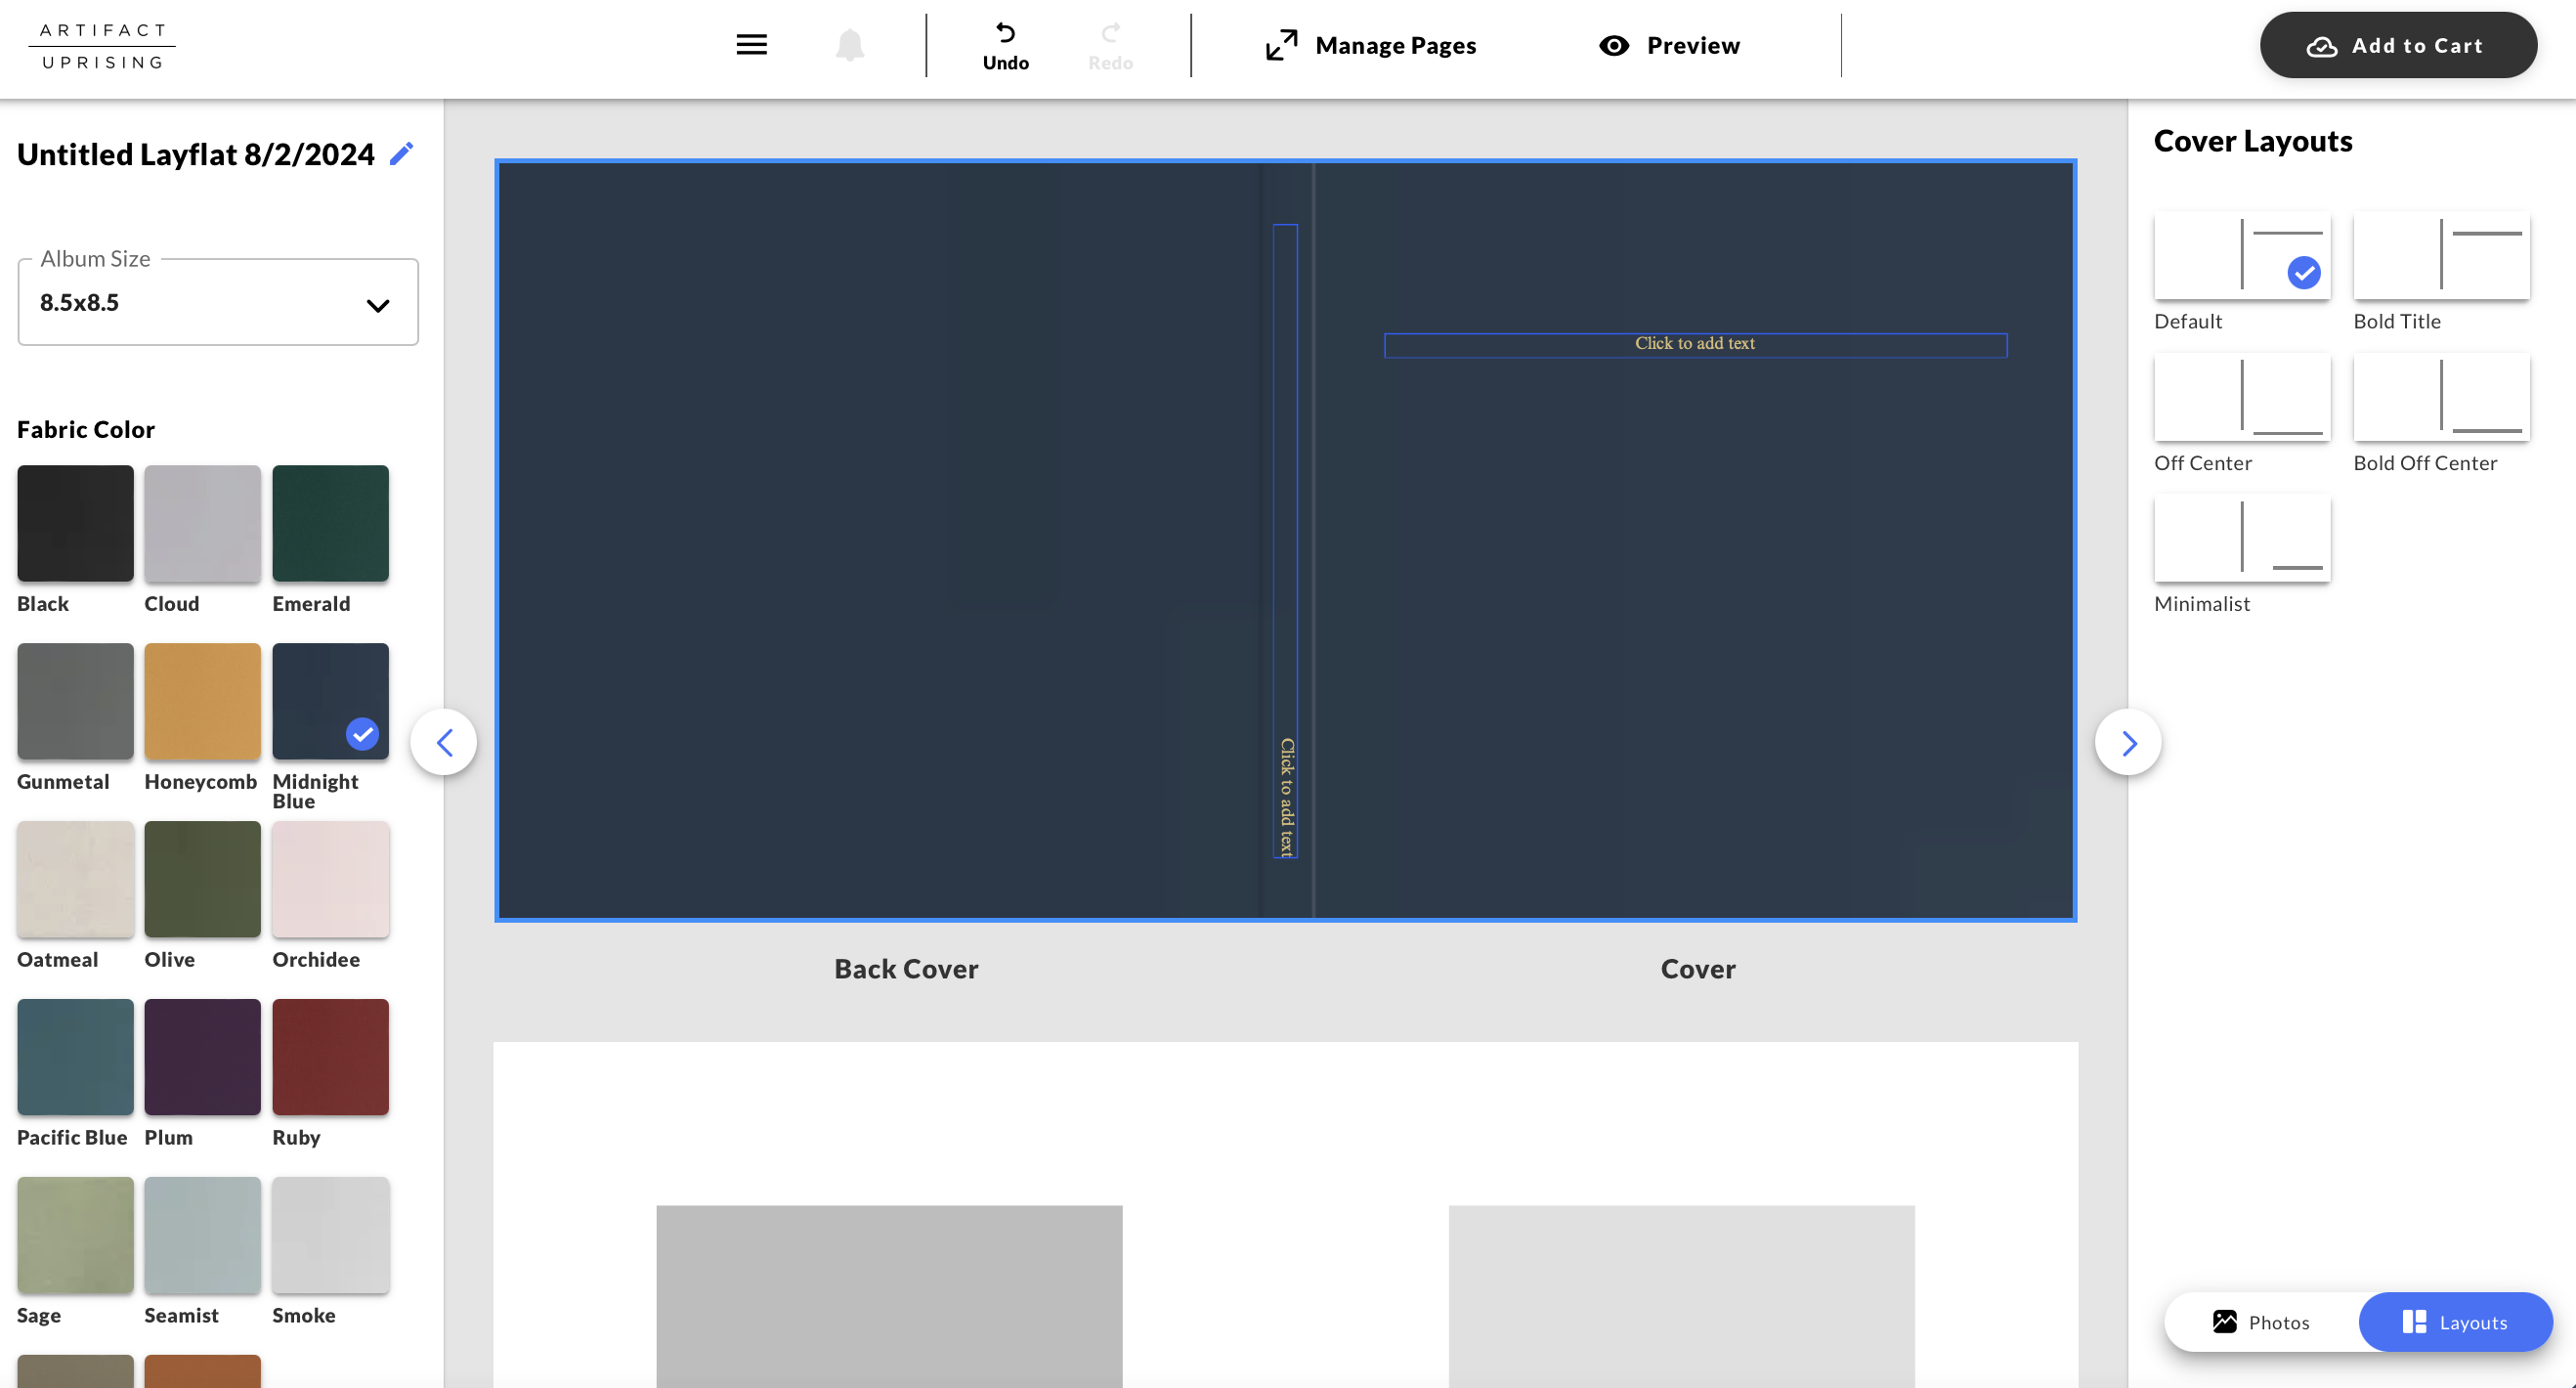
Task: Switch to Photos tab
Action: click(2262, 1322)
